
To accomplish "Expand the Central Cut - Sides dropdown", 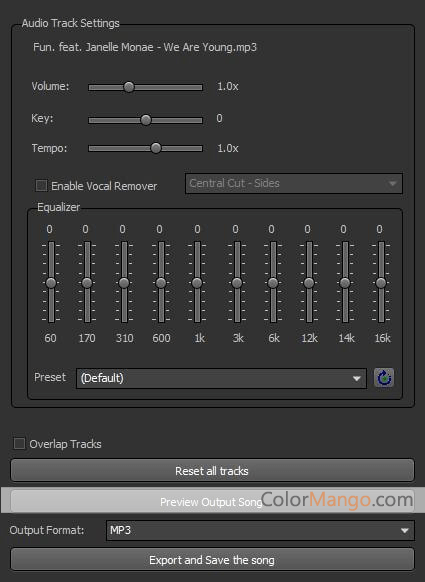I will 294,183.
